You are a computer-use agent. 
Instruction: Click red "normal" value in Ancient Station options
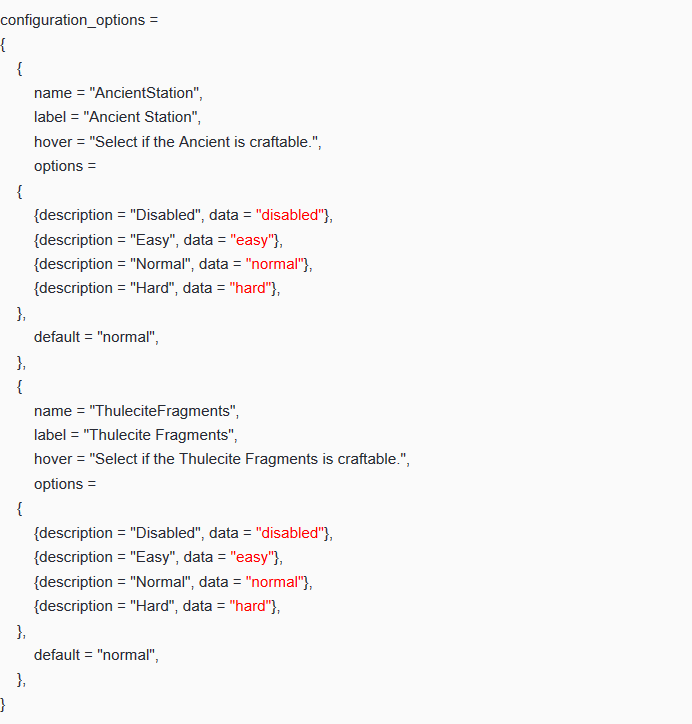point(274,264)
